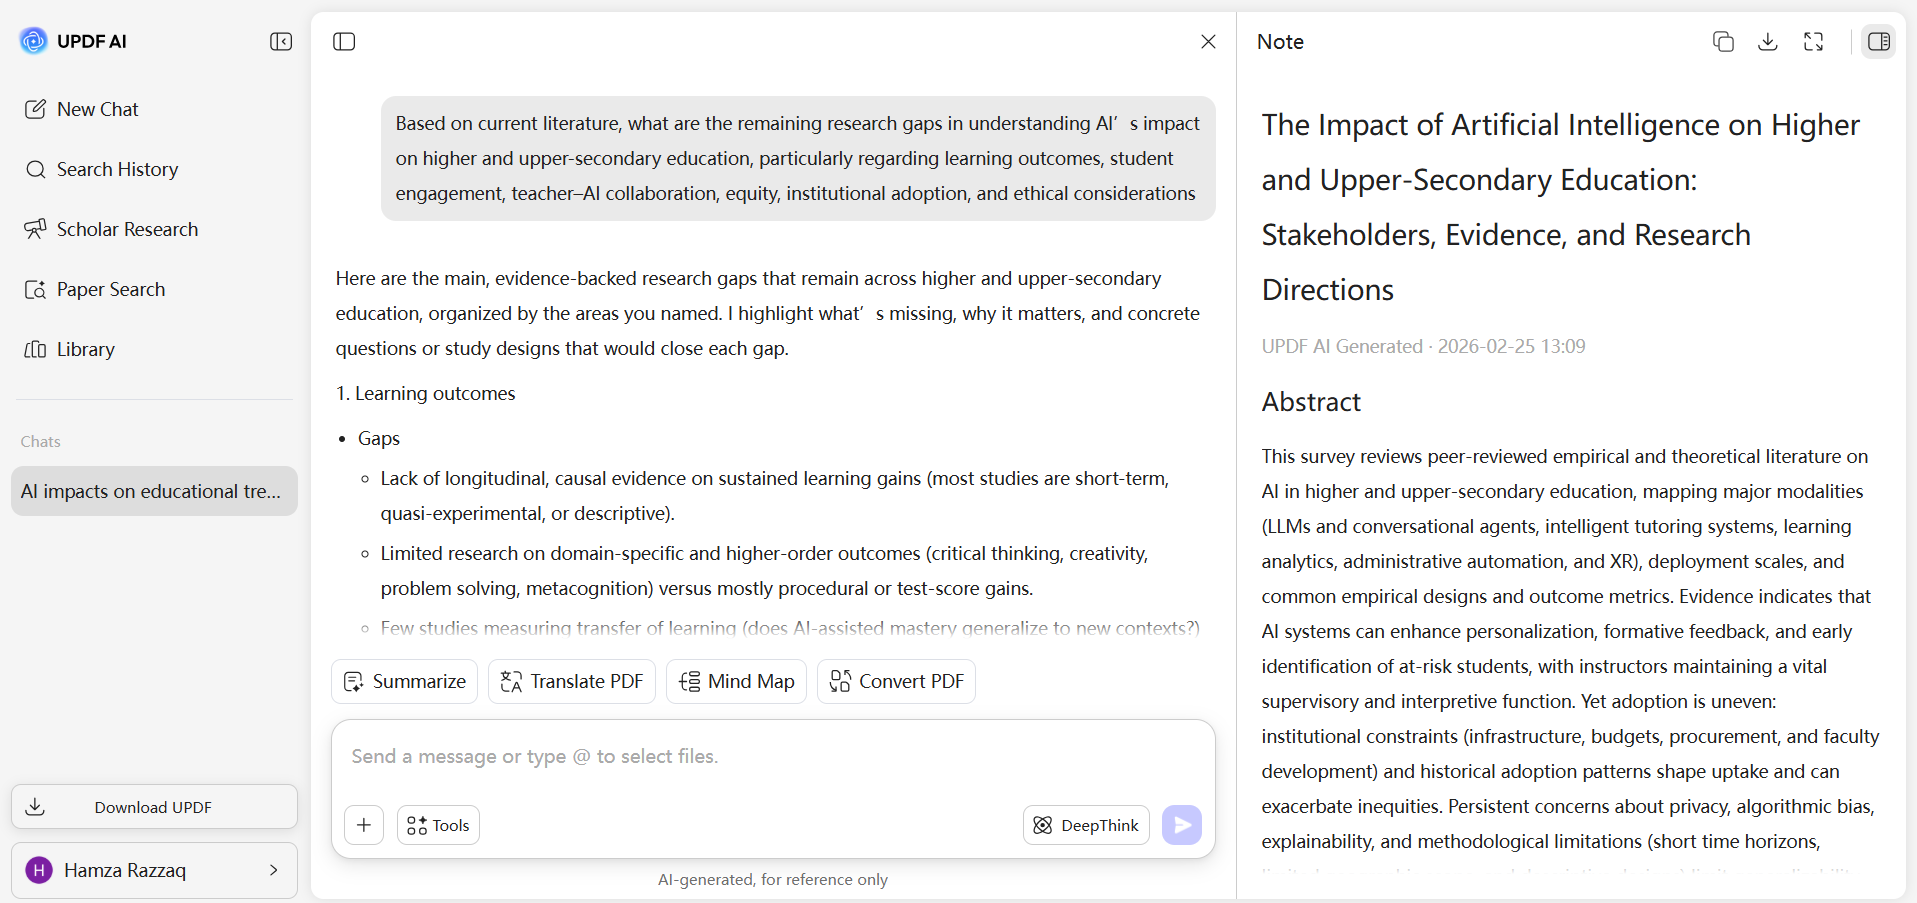
Task: Click the Translate PDF button
Action: [x=572, y=681]
